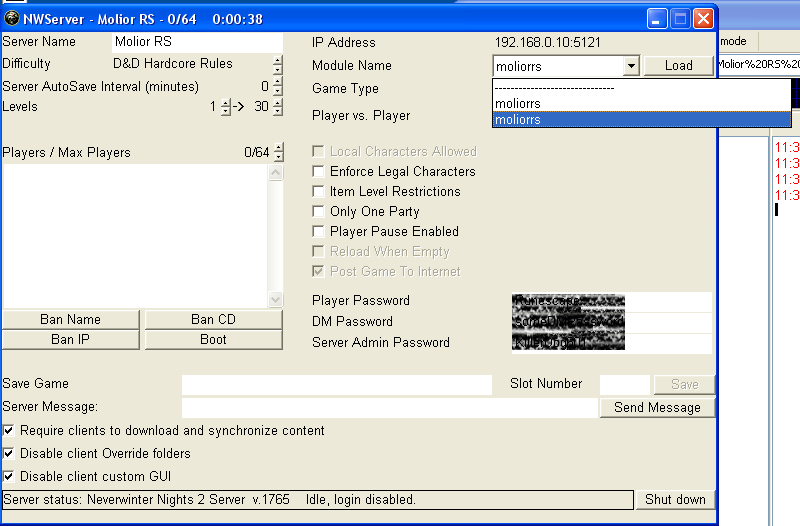The width and height of the screenshot is (800, 526).
Task: Click the address field in background window
Action: (758, 64)
